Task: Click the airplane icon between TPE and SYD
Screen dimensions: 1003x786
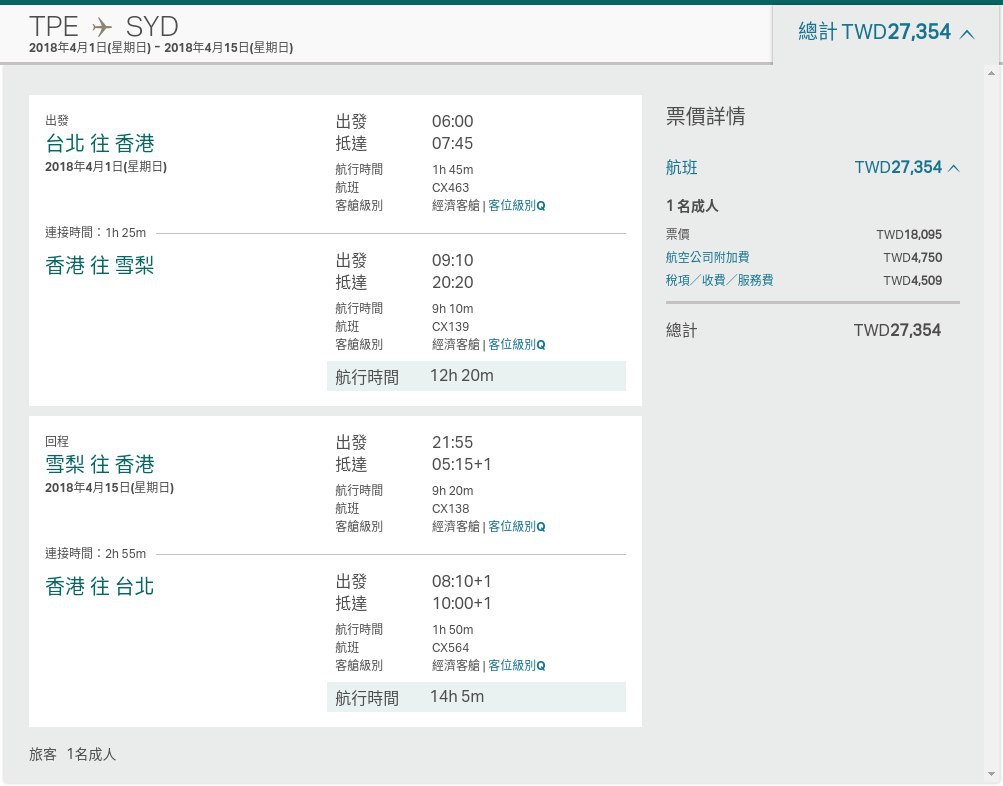Action: [x=102, y=28]
